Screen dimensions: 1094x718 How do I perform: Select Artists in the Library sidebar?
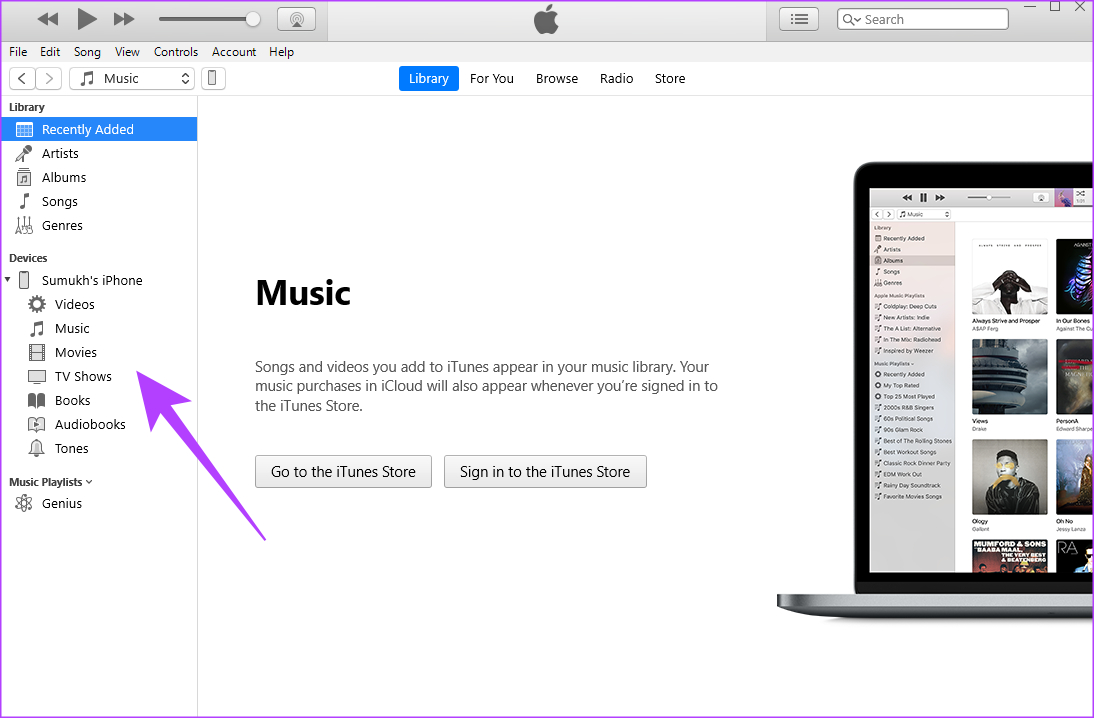click(x=62, y=153)
